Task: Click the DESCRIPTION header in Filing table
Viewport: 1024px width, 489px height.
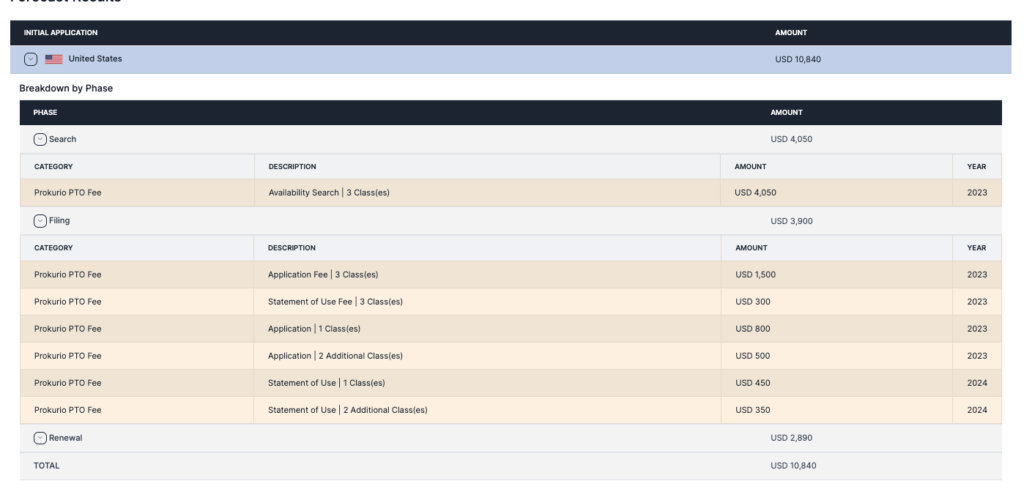Action: pos(292,248)
